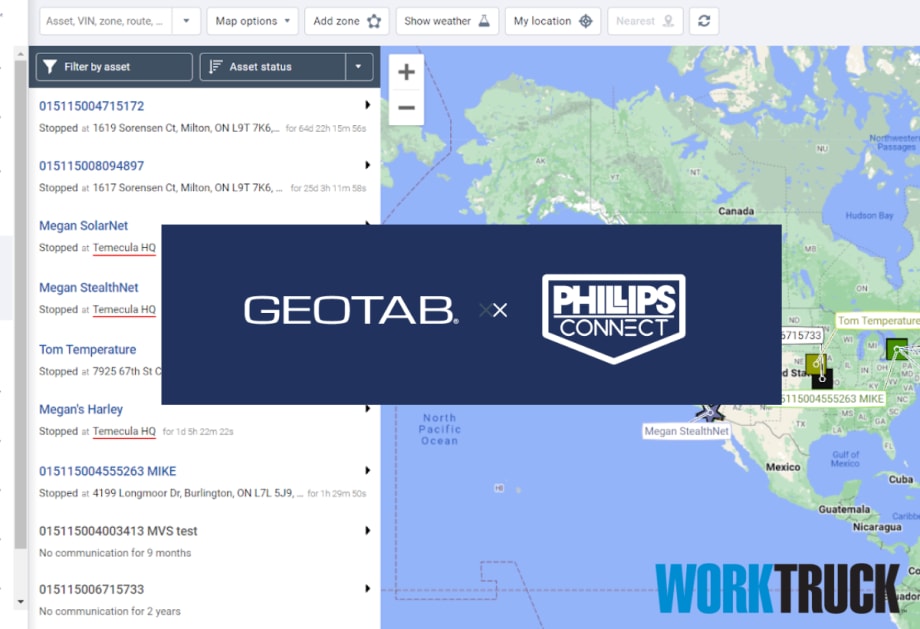Open asset 015115004715172 link
This screenshot has width=920, height=629.
pyautogui.click(x=92, y=106)
